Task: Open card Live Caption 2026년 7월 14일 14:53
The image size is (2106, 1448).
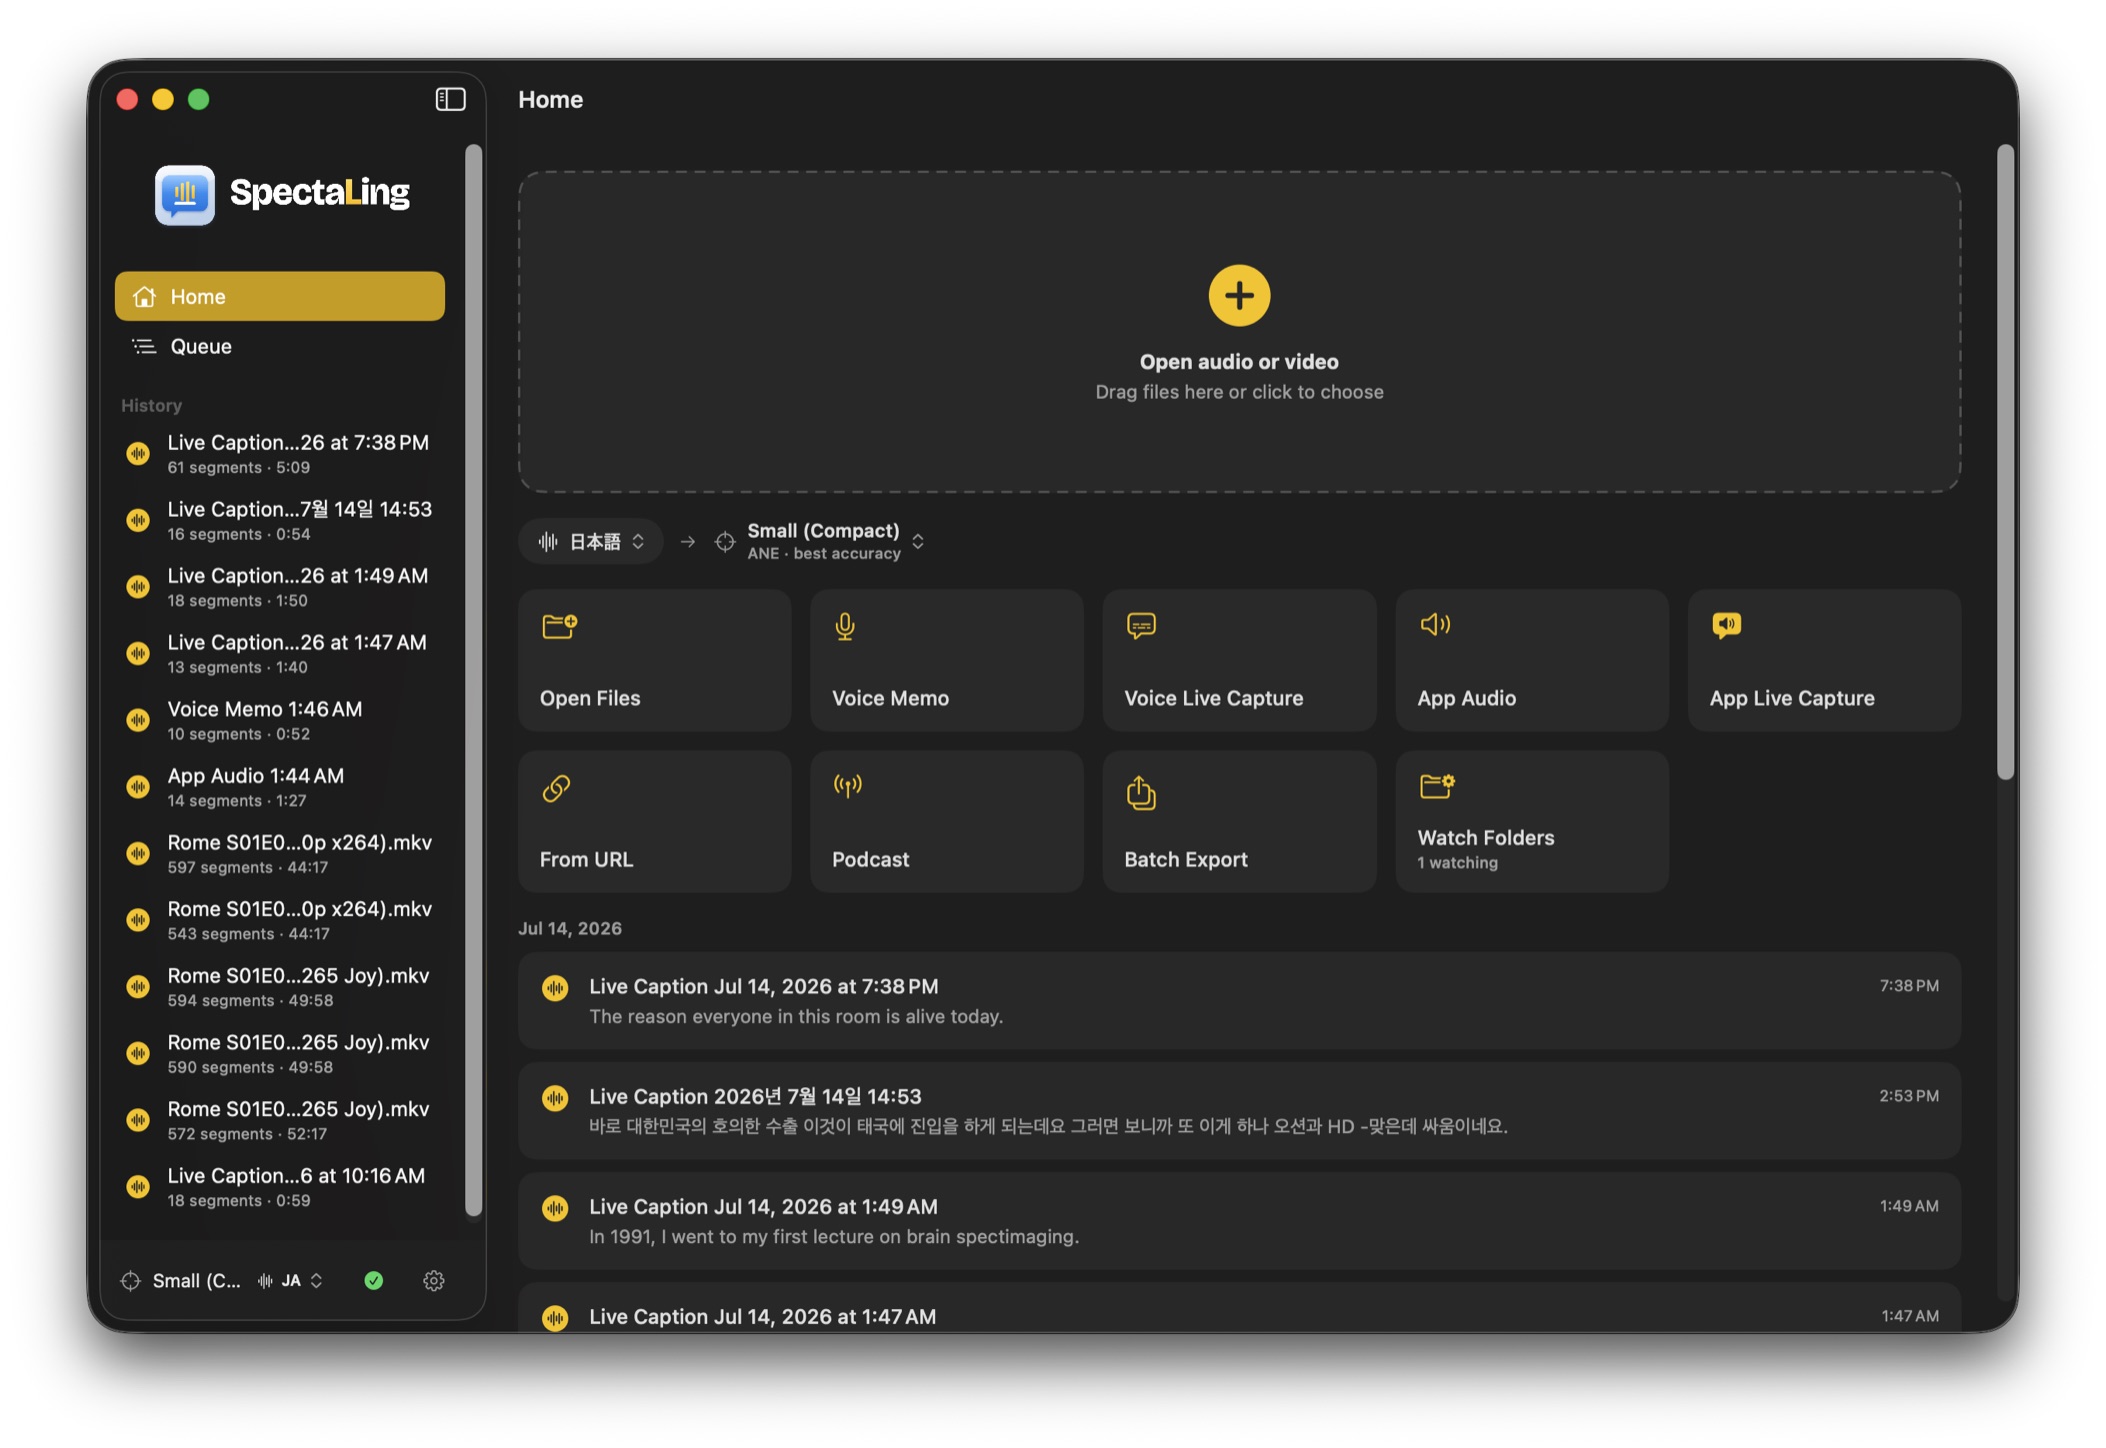Action: pyautogui.click(x=1239, y=1110)
